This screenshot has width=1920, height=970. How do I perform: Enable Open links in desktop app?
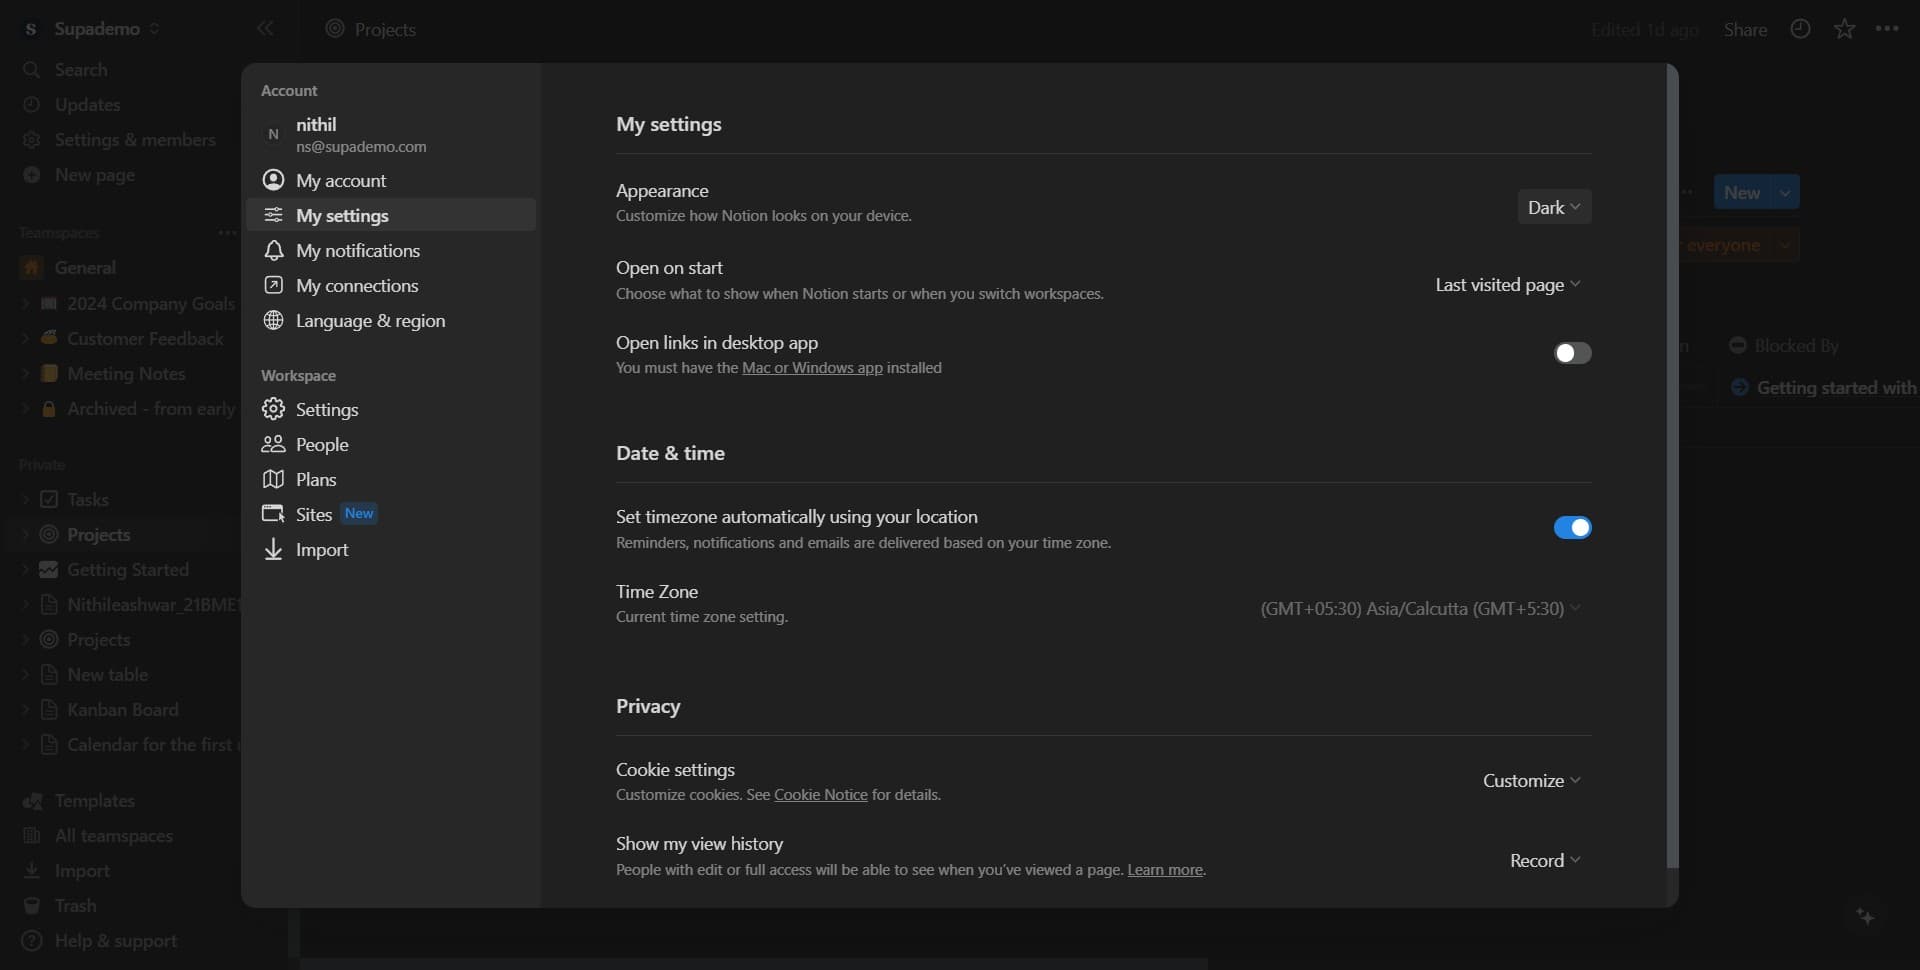click(x=1572, y=353)
